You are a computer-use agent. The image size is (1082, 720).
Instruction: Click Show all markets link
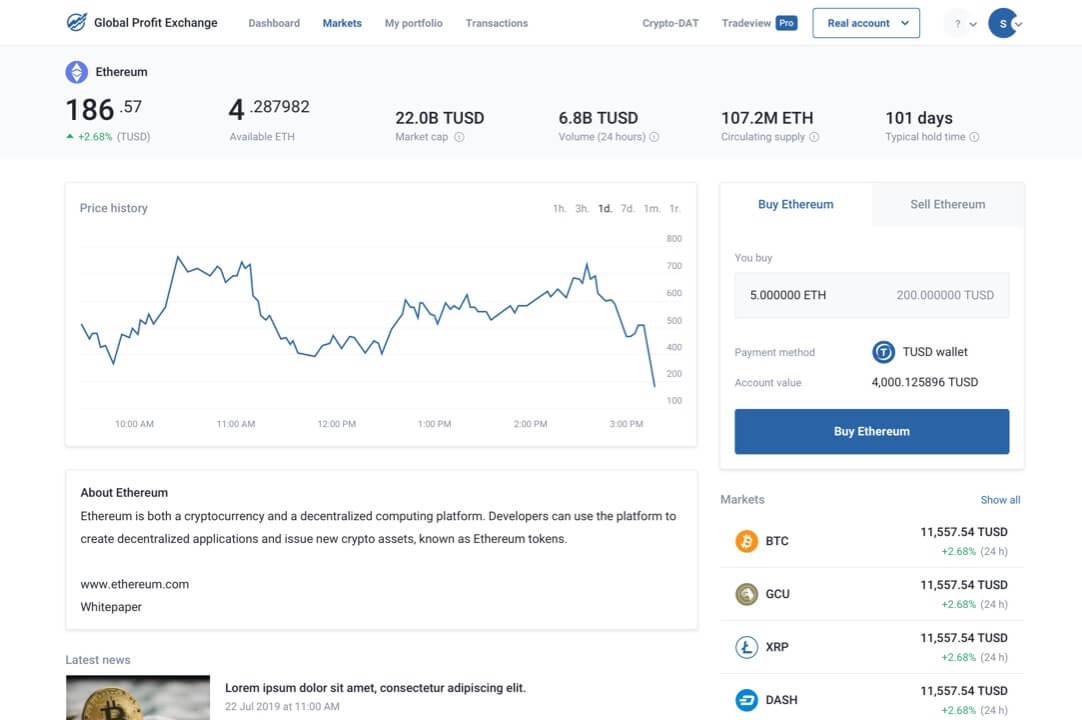(1000, 500)
